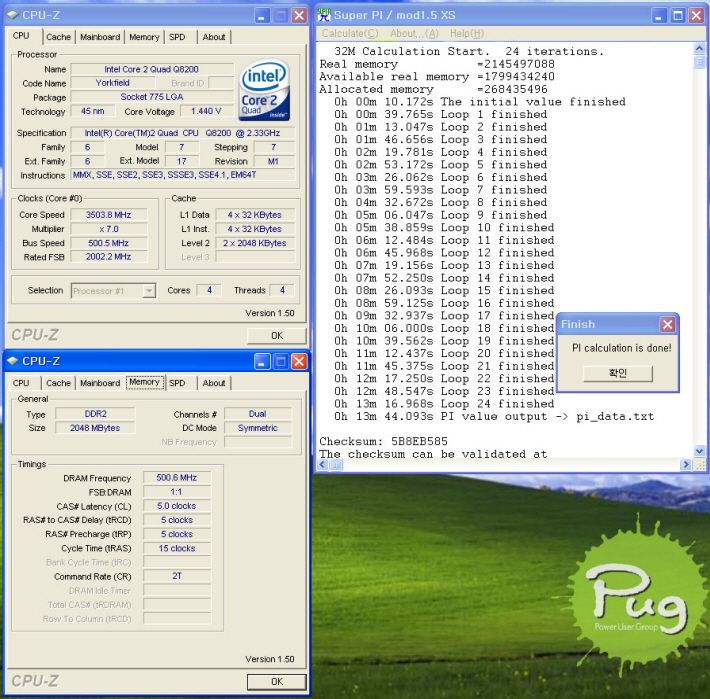Click the FSB:DRAM ratio value 1:1
710x699 pixels.
177,492
